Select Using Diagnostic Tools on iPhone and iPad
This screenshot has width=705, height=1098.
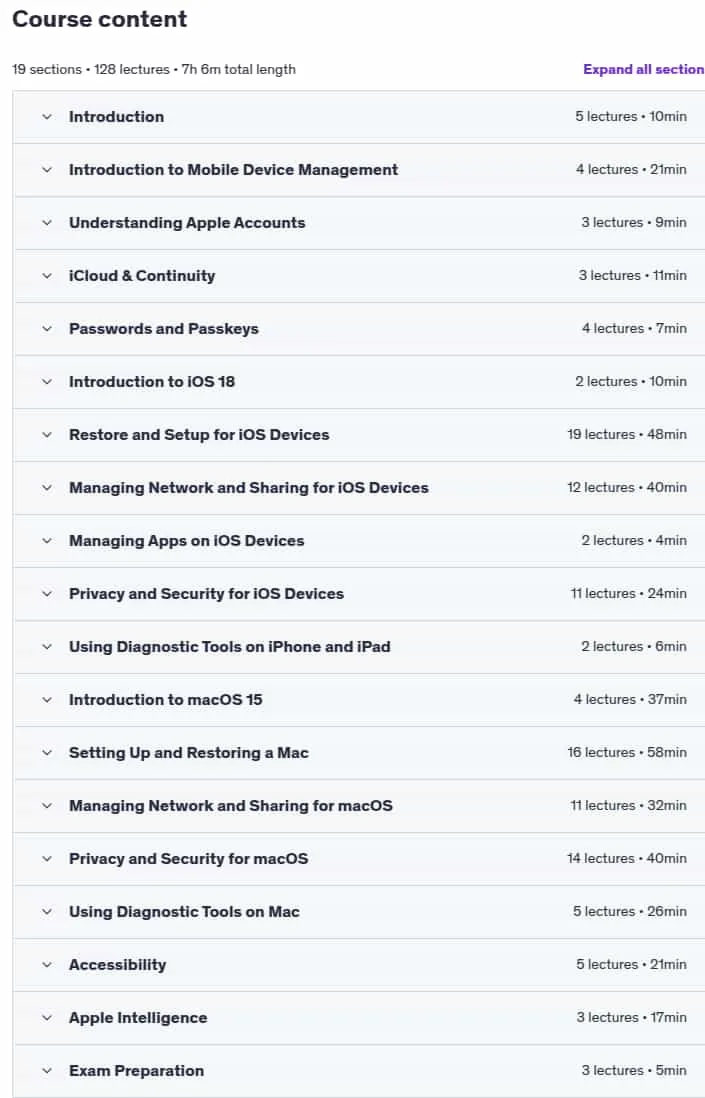[230, 647]
